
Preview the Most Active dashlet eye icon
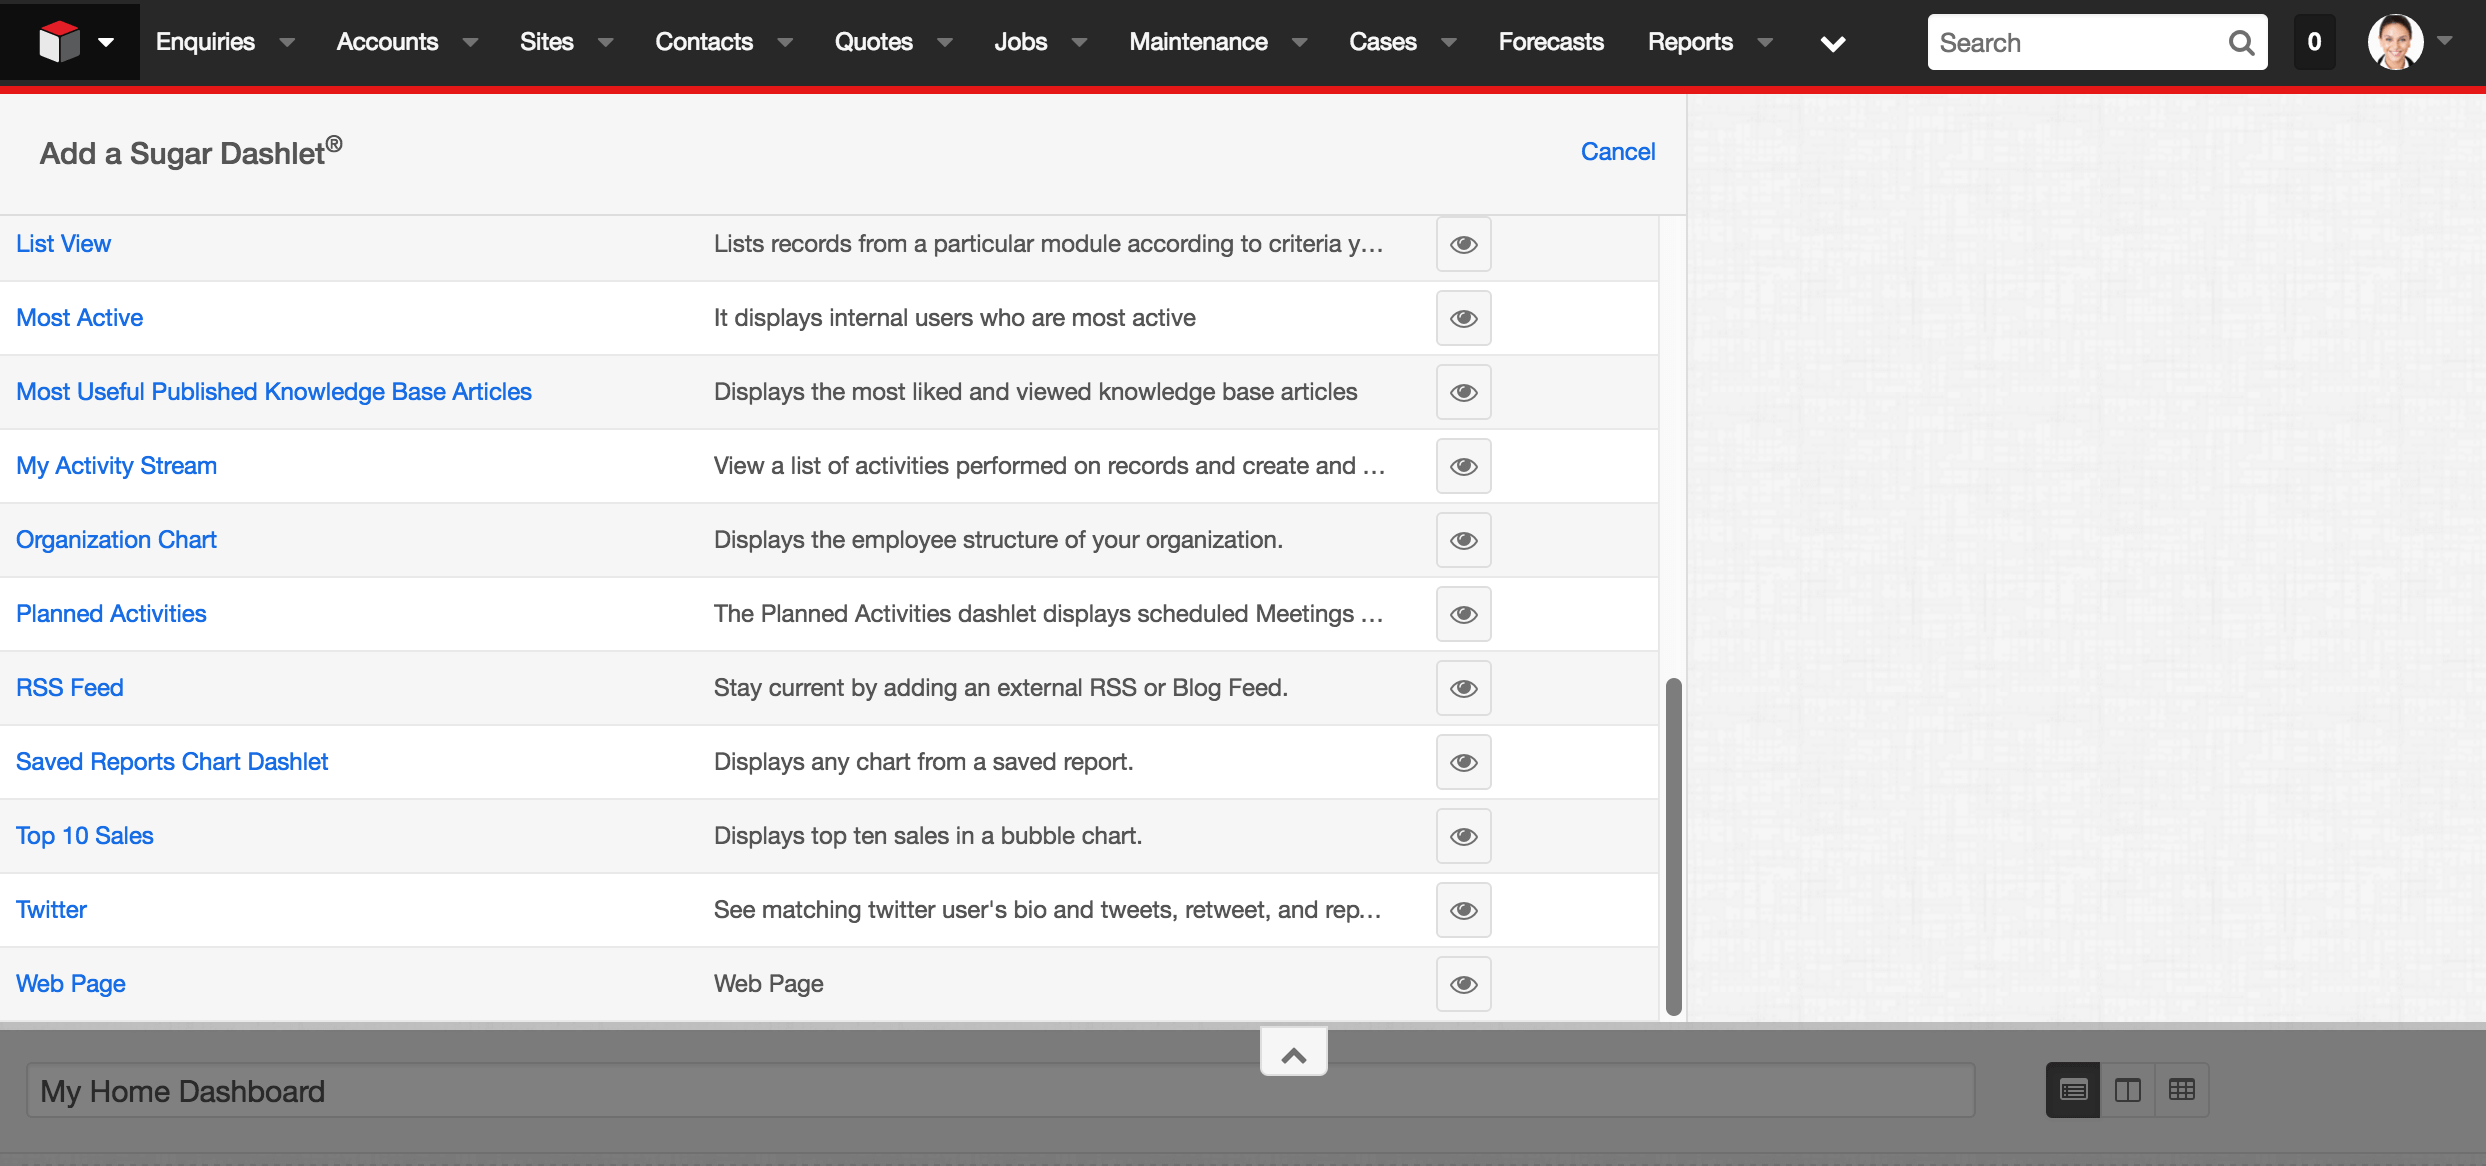click(x=1463, y=318)
